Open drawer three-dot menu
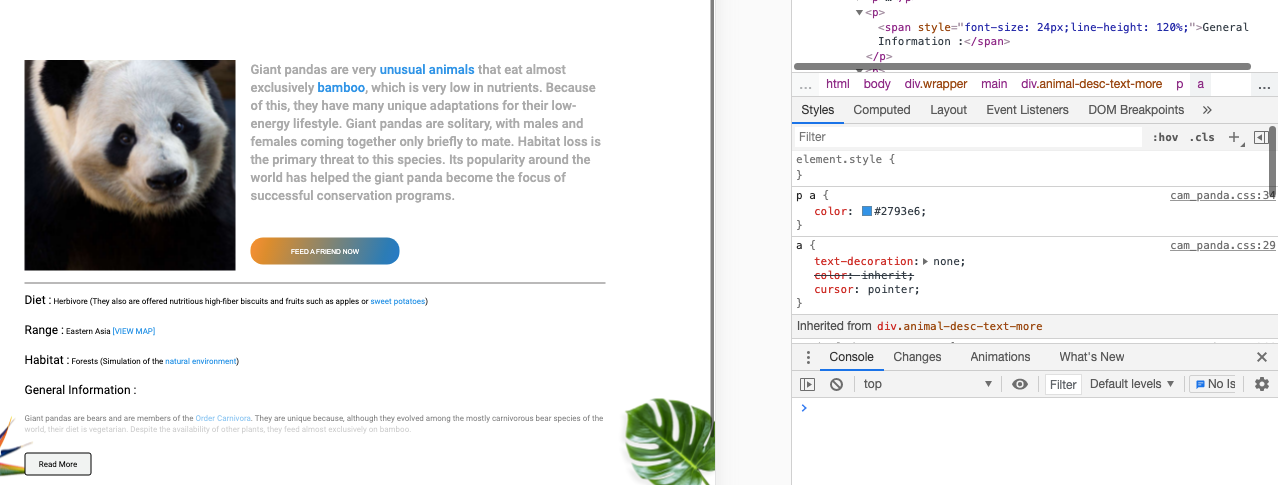 point(808,357)
